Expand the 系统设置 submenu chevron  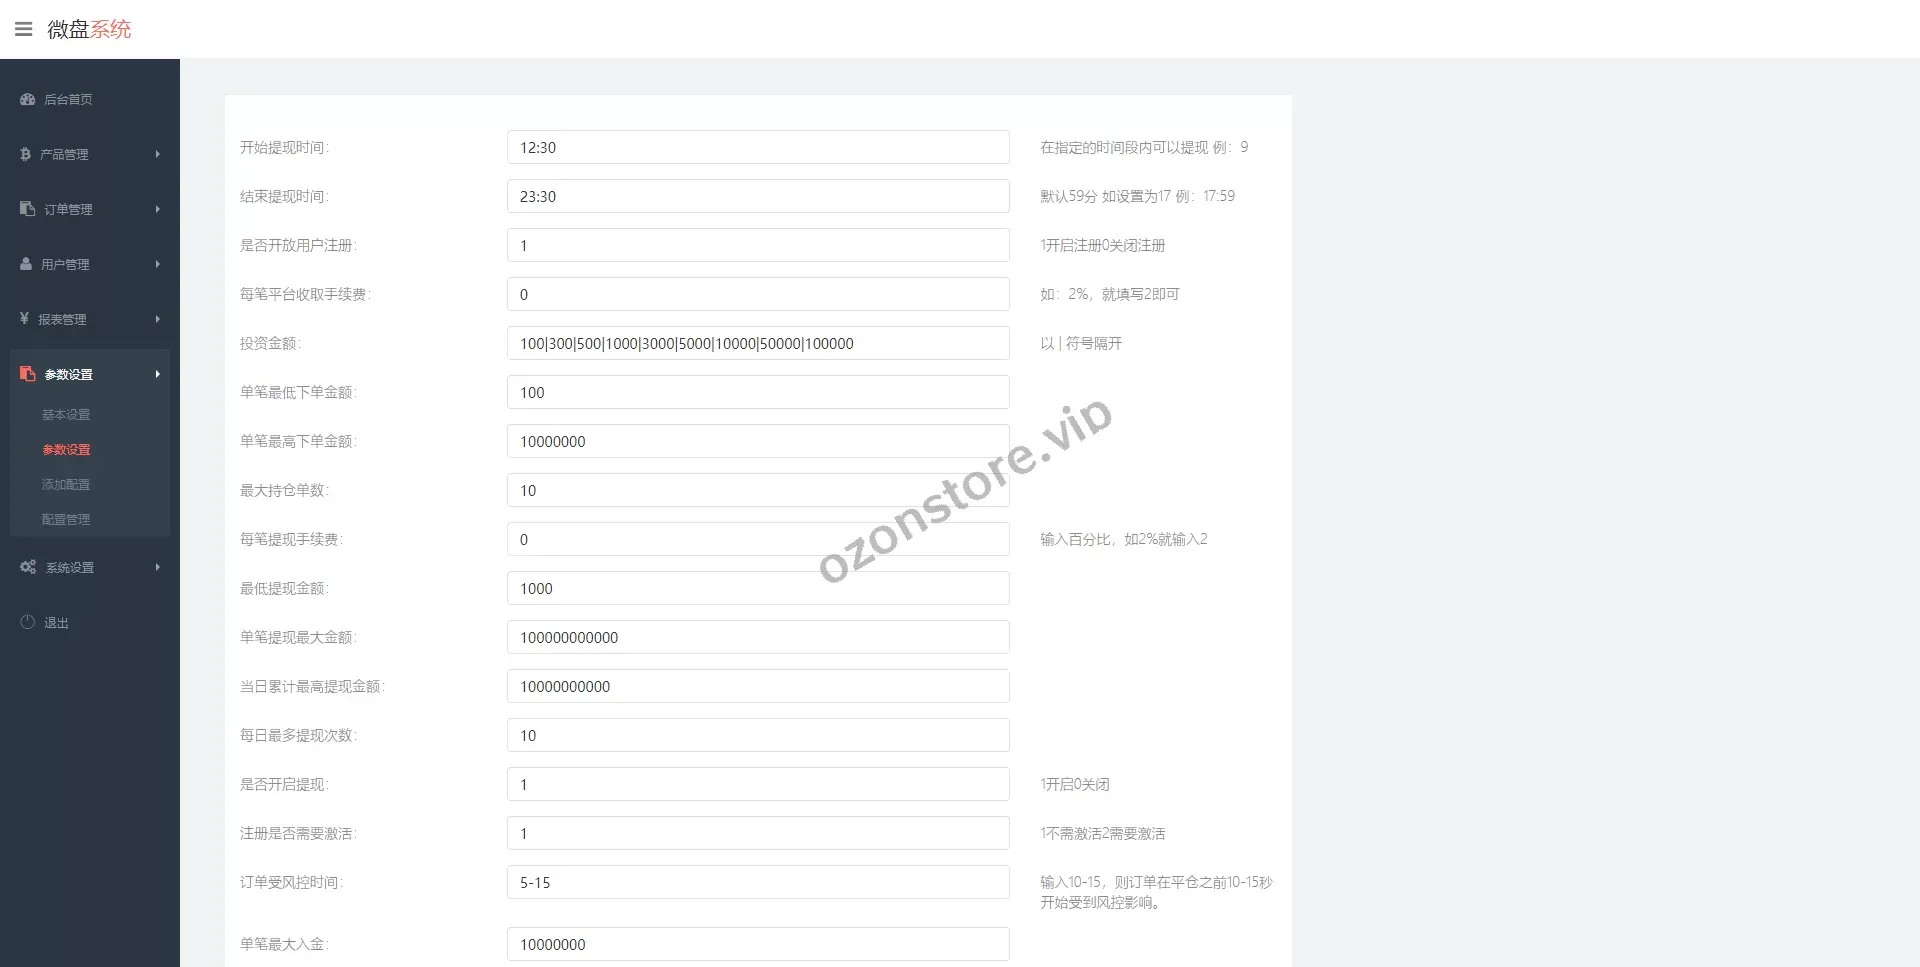(x=157, y=567)
